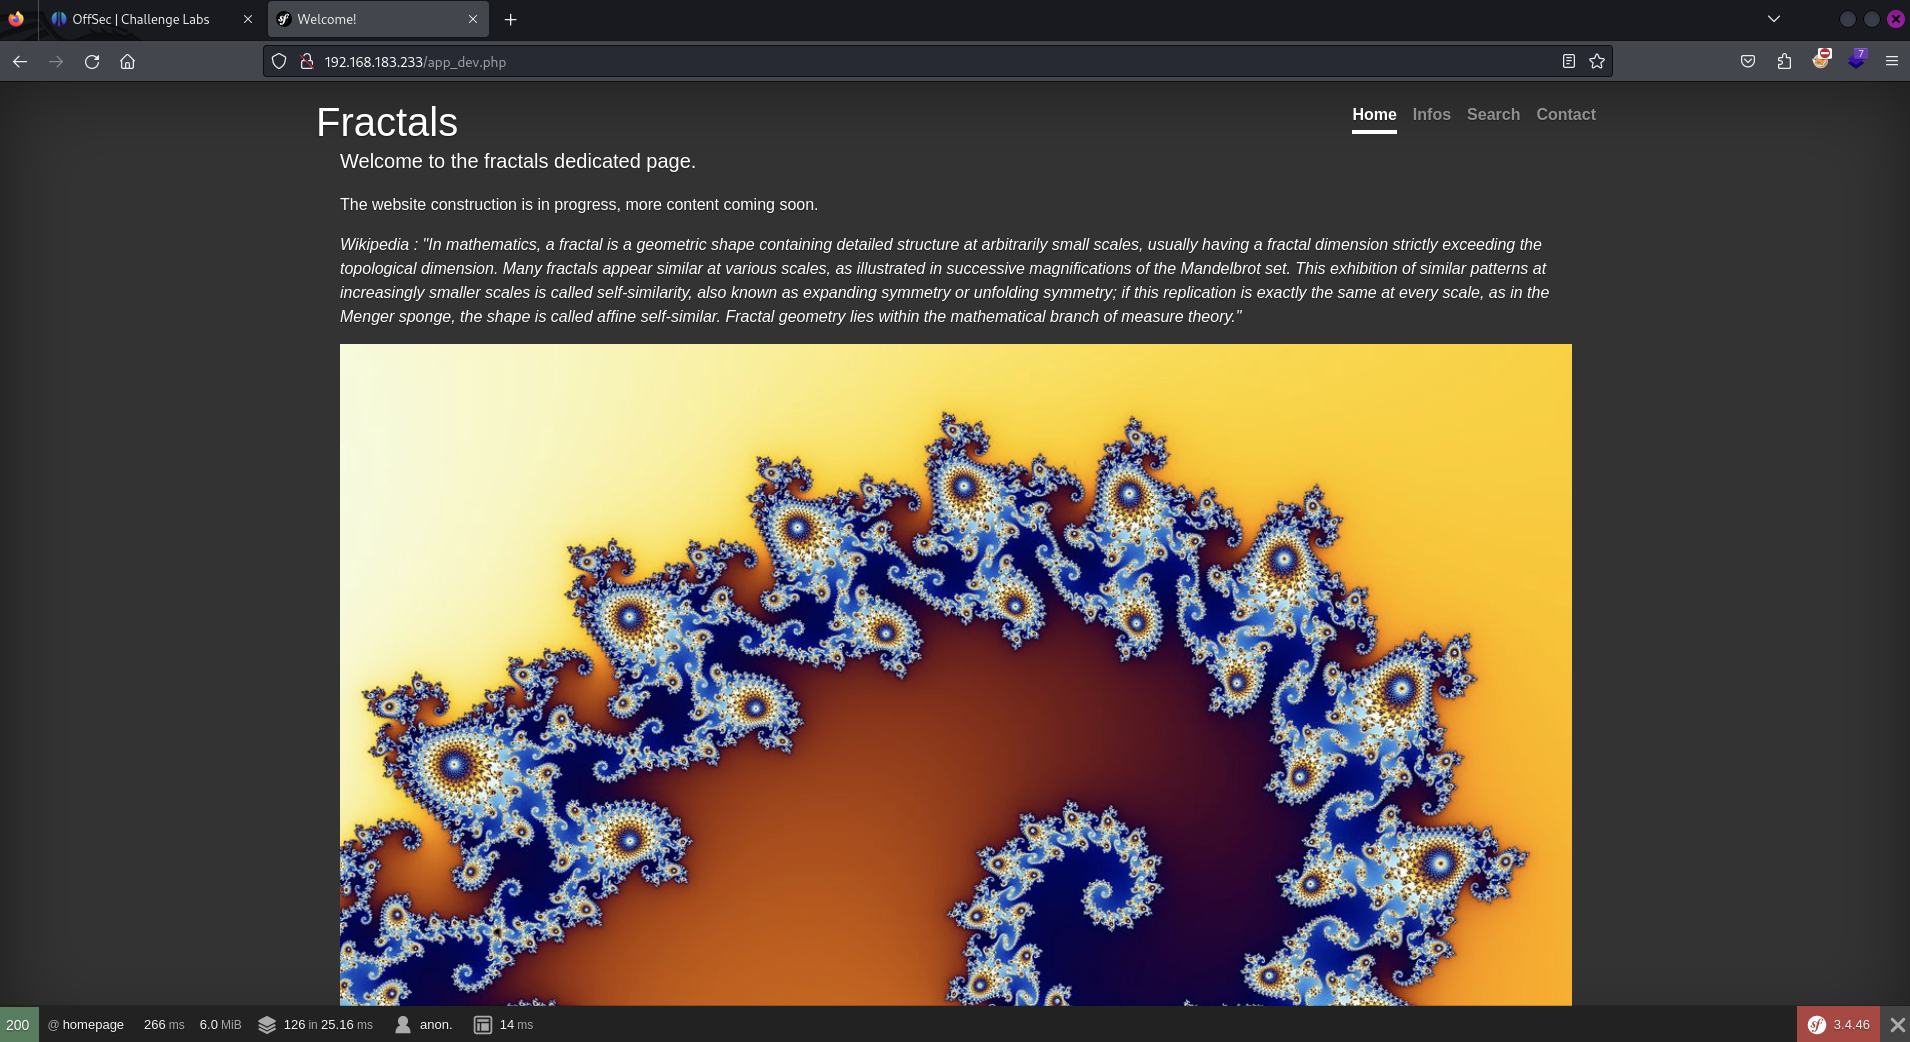Open the Firefox hamburger application menu
This screenshot has width=1910, height=1042.
pyautogui.click(x=1891, y=62)
